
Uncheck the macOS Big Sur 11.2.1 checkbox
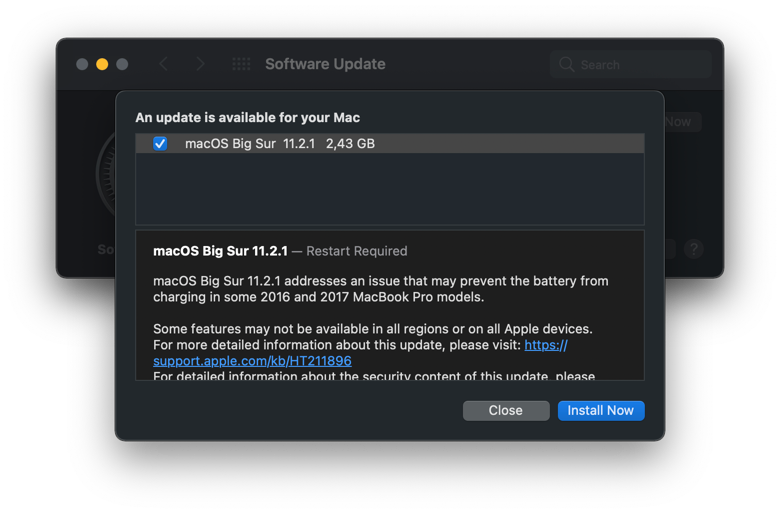click(x=160, y=144)
